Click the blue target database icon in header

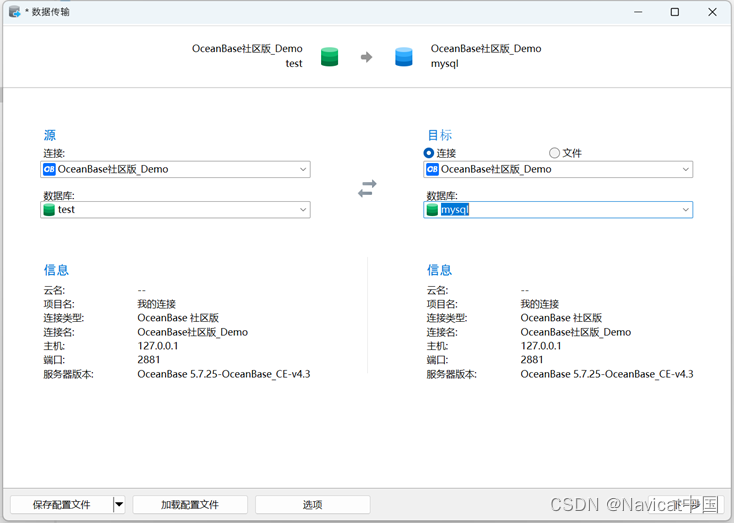404,57
